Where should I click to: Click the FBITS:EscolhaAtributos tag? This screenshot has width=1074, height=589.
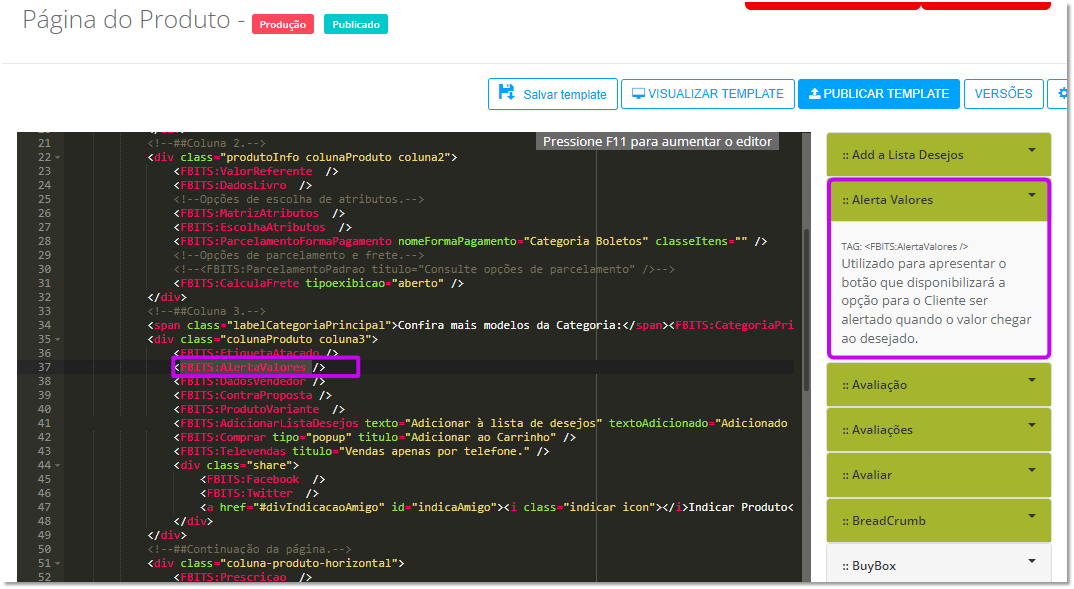pyautogui.click(x=253, y=227)
